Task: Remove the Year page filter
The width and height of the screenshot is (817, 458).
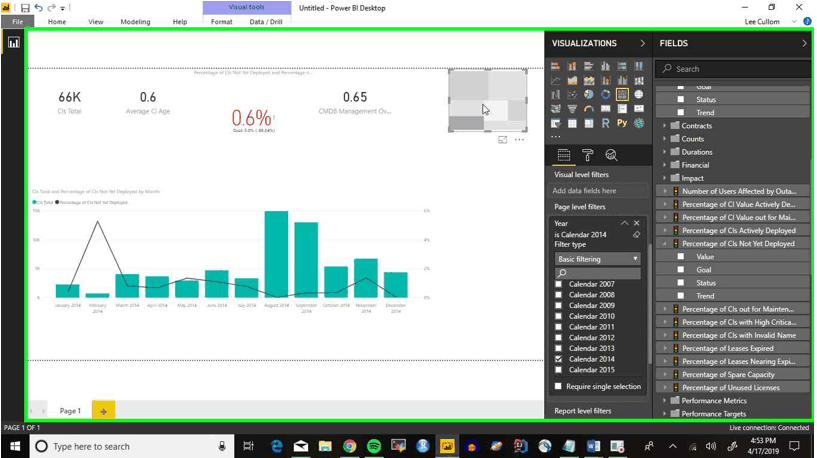Action: pyautogui.click(x=637, y=223)
